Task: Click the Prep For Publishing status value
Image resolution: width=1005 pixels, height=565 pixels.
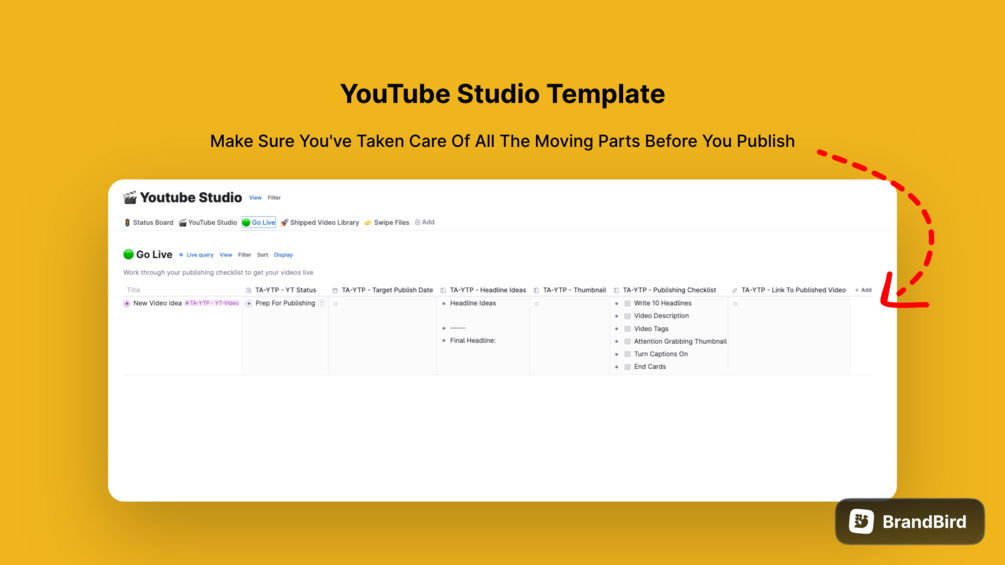Action: [285, 304]
